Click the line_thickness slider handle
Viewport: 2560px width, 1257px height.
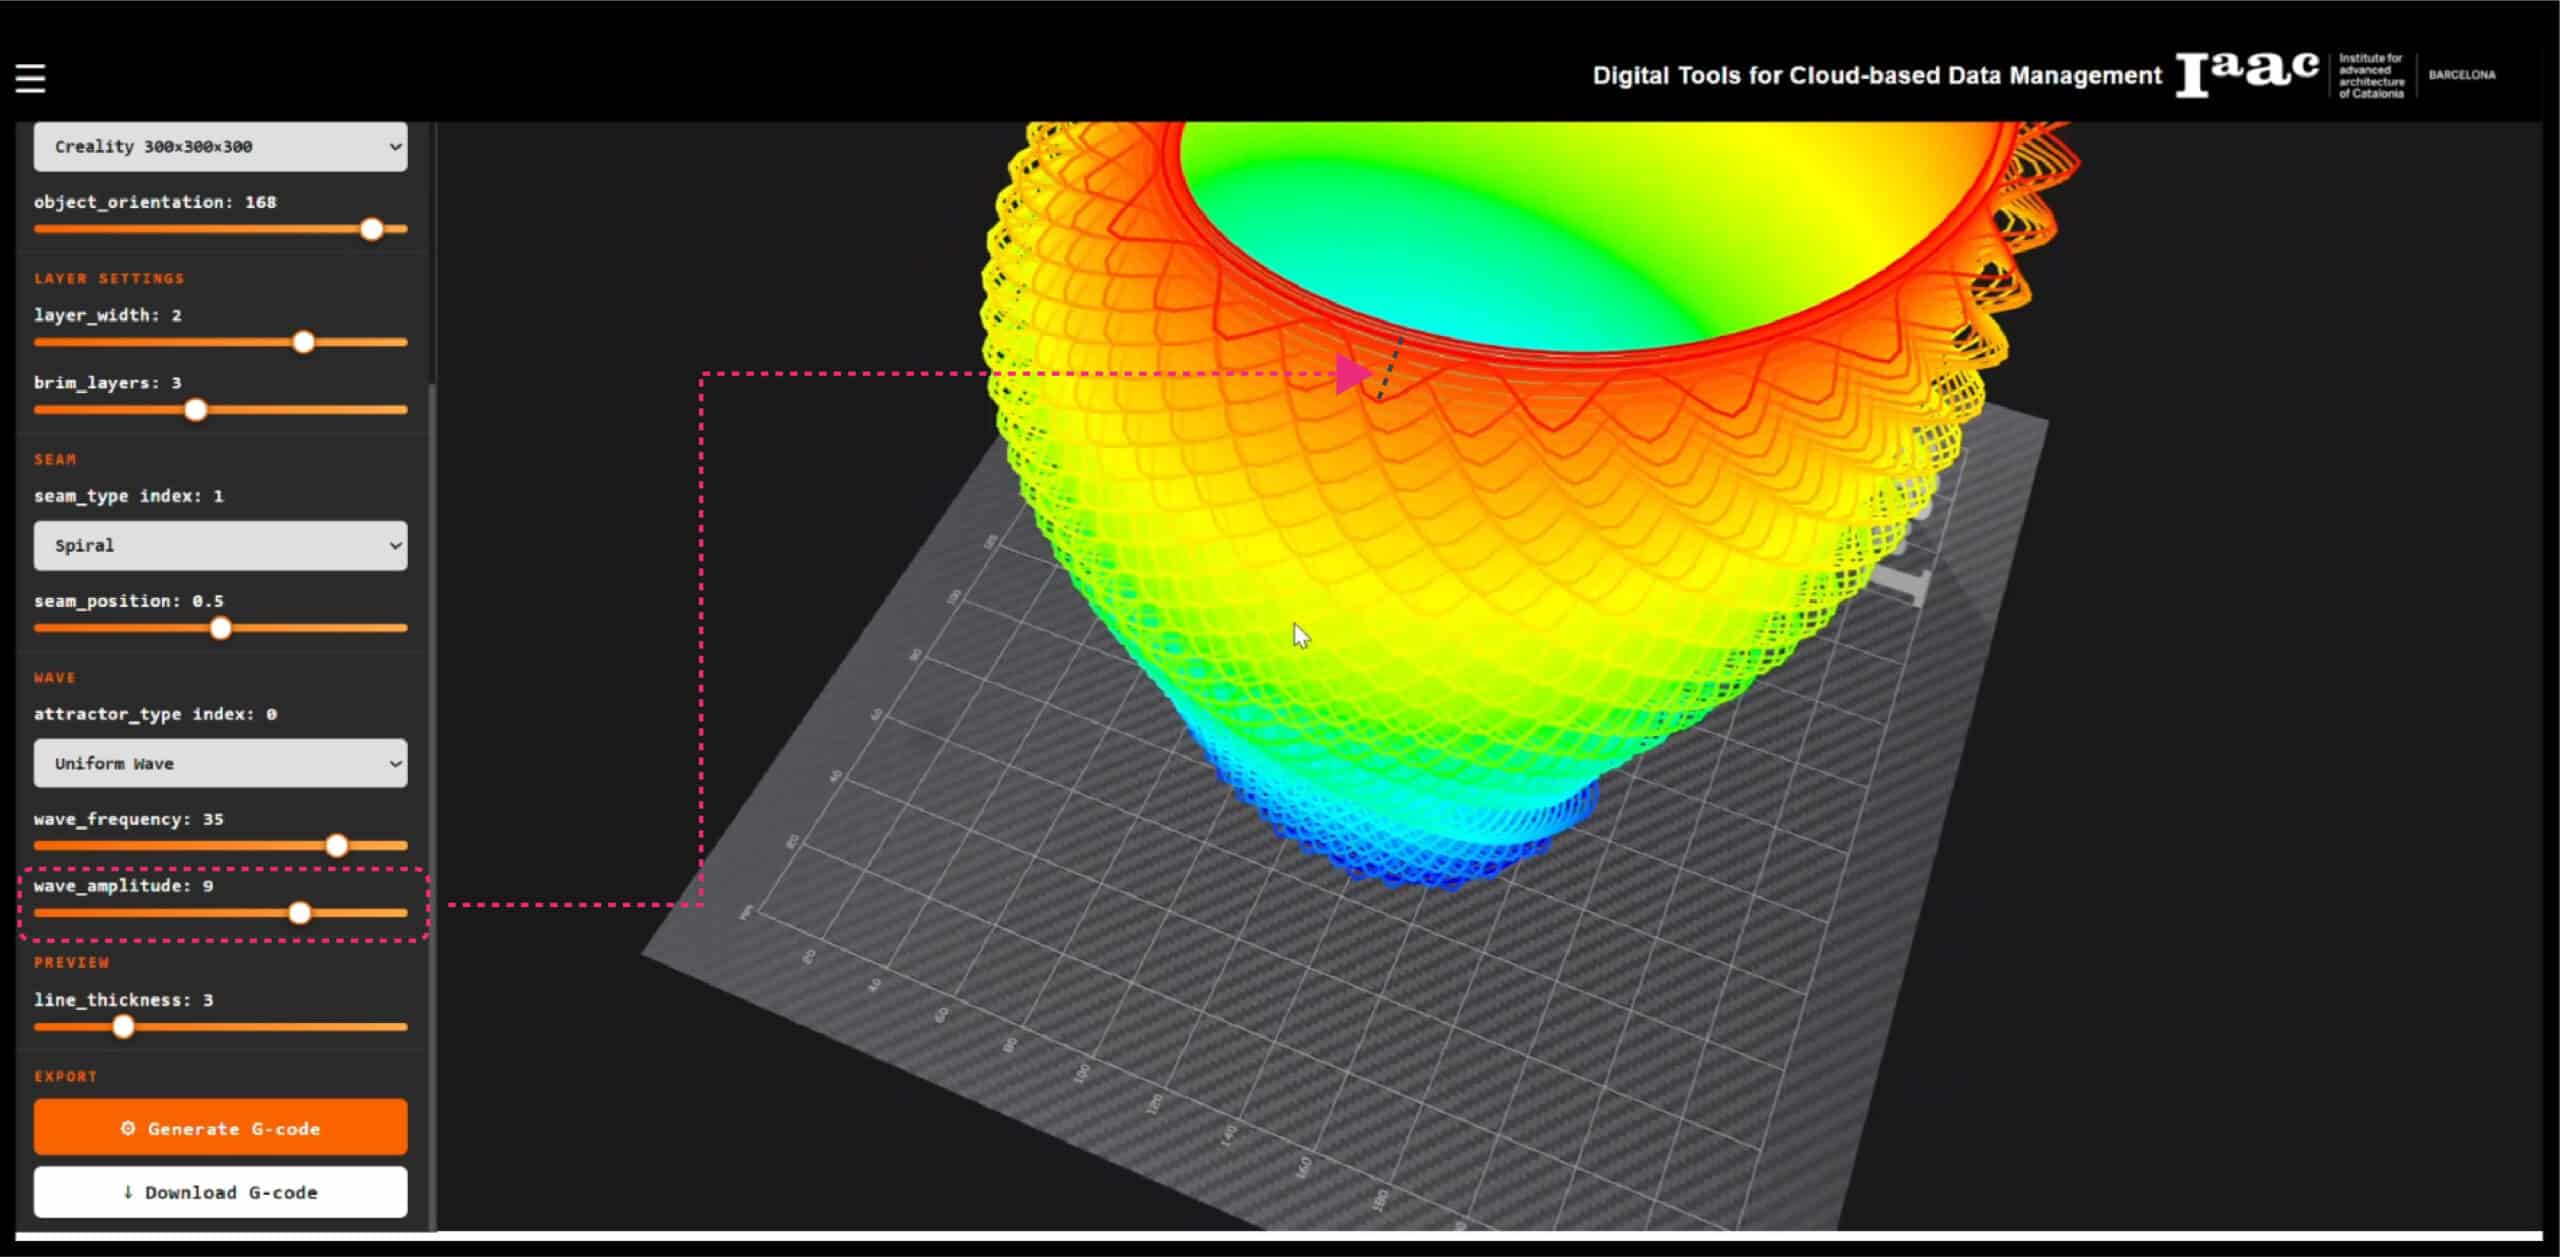tap(123, 1027)
